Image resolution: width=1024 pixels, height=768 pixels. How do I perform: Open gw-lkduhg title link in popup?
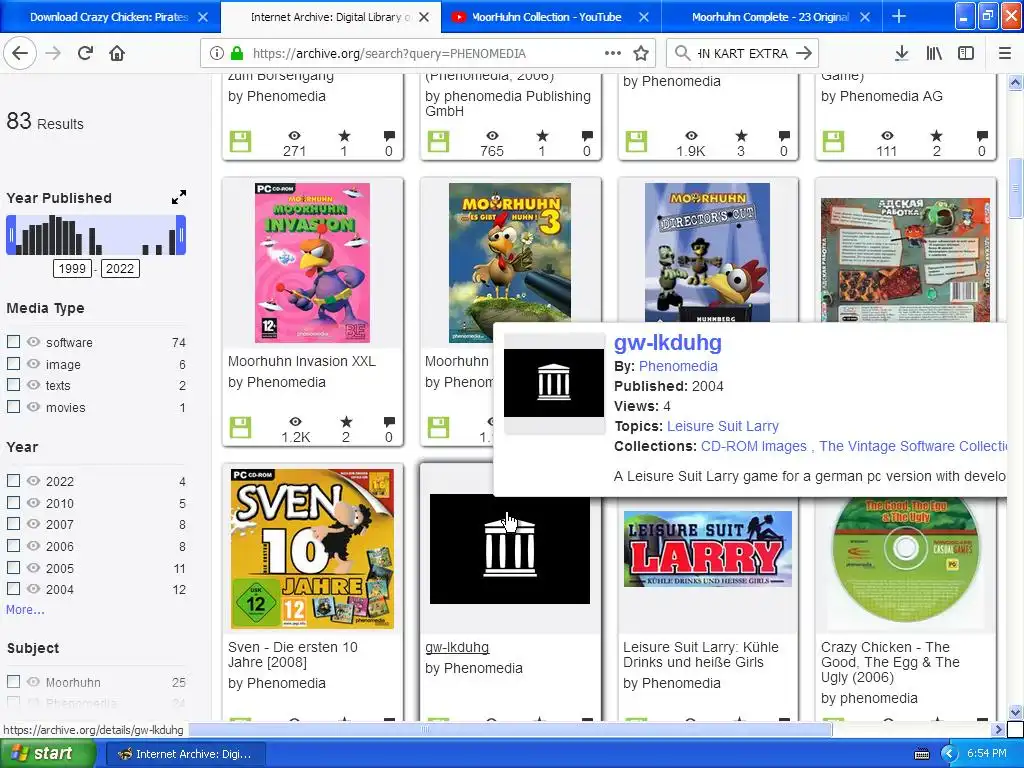click(667, 342)
